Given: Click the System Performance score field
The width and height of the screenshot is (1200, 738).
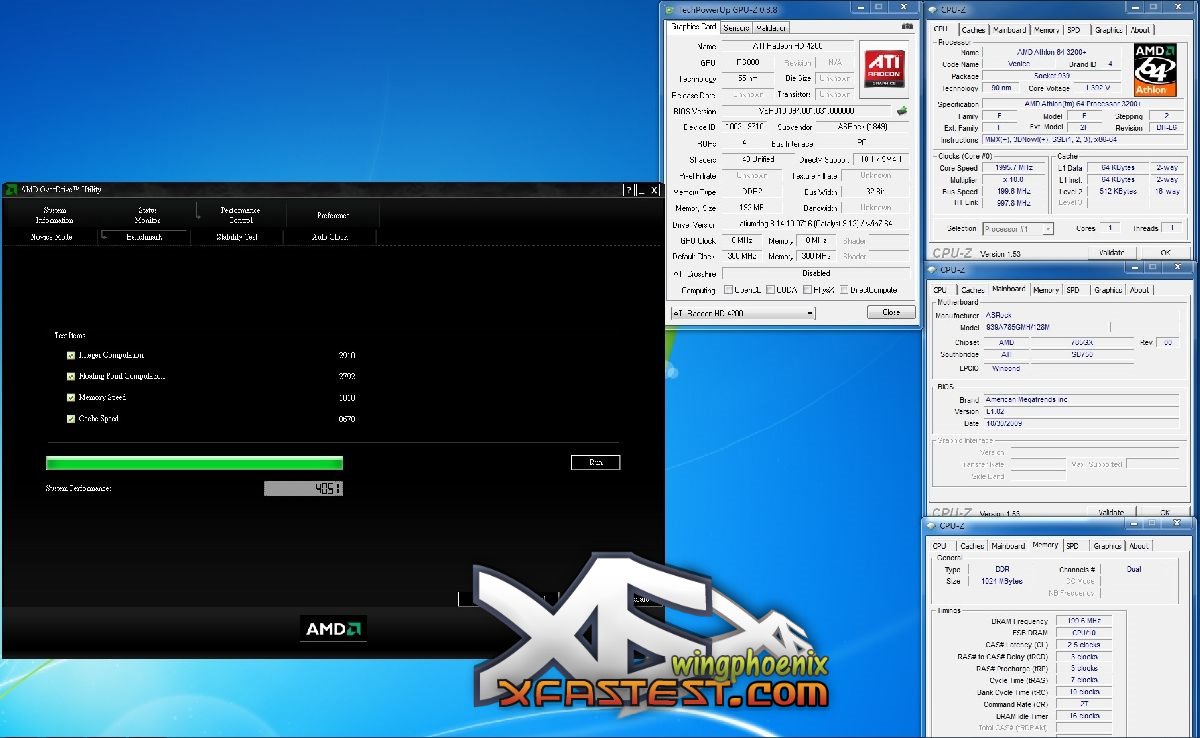Looking at the screenshot, I should click(x=303, y=488).
